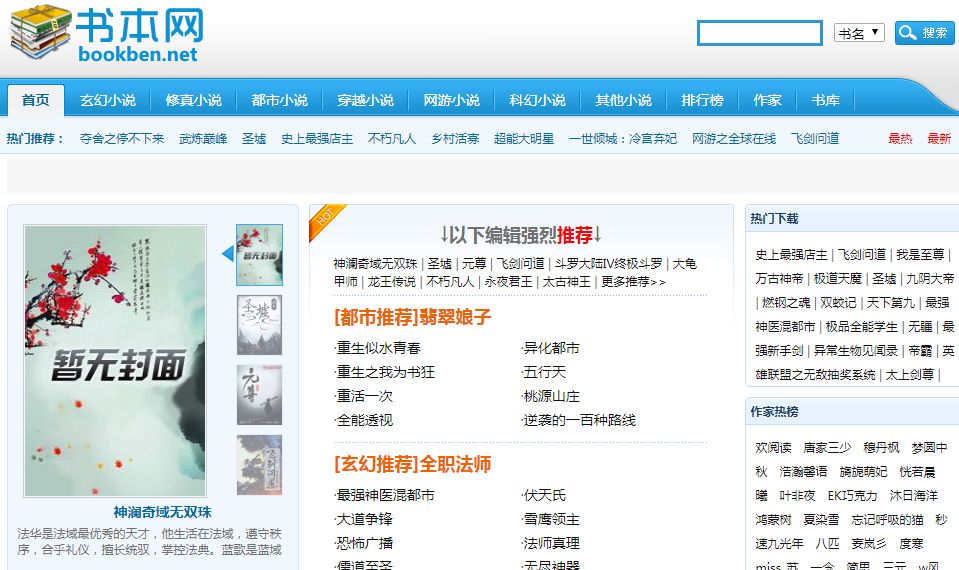The width and height of the screenshot is (959, 570).
Task: Click author 夏染雪 in 作家热榜
Action: pos(821,520)
